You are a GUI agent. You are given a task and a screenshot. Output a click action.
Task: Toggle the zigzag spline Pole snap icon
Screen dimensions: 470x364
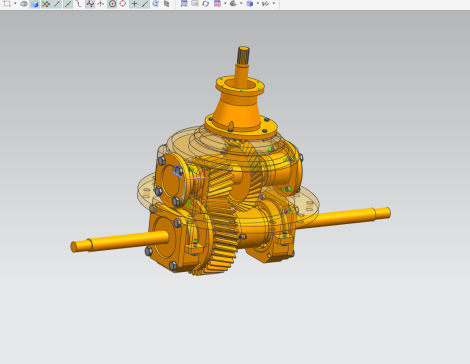coord(90,4)
